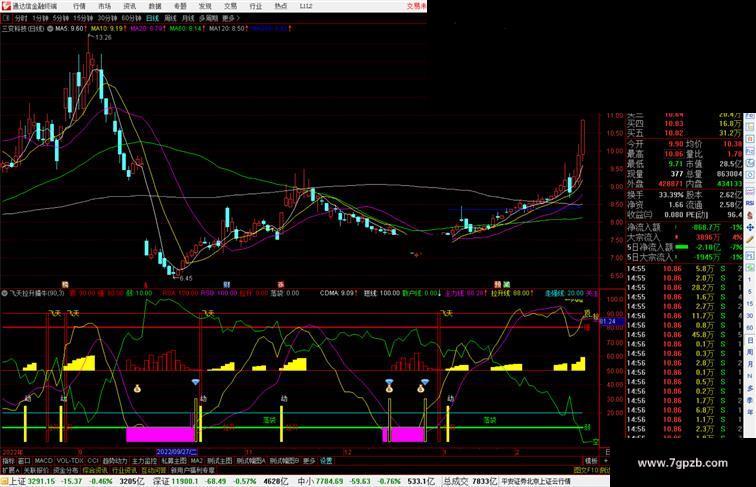This screenshot has height=487, width=756.
Task: Open the 互动问答 tab
Action: click(x=153, y=470)
